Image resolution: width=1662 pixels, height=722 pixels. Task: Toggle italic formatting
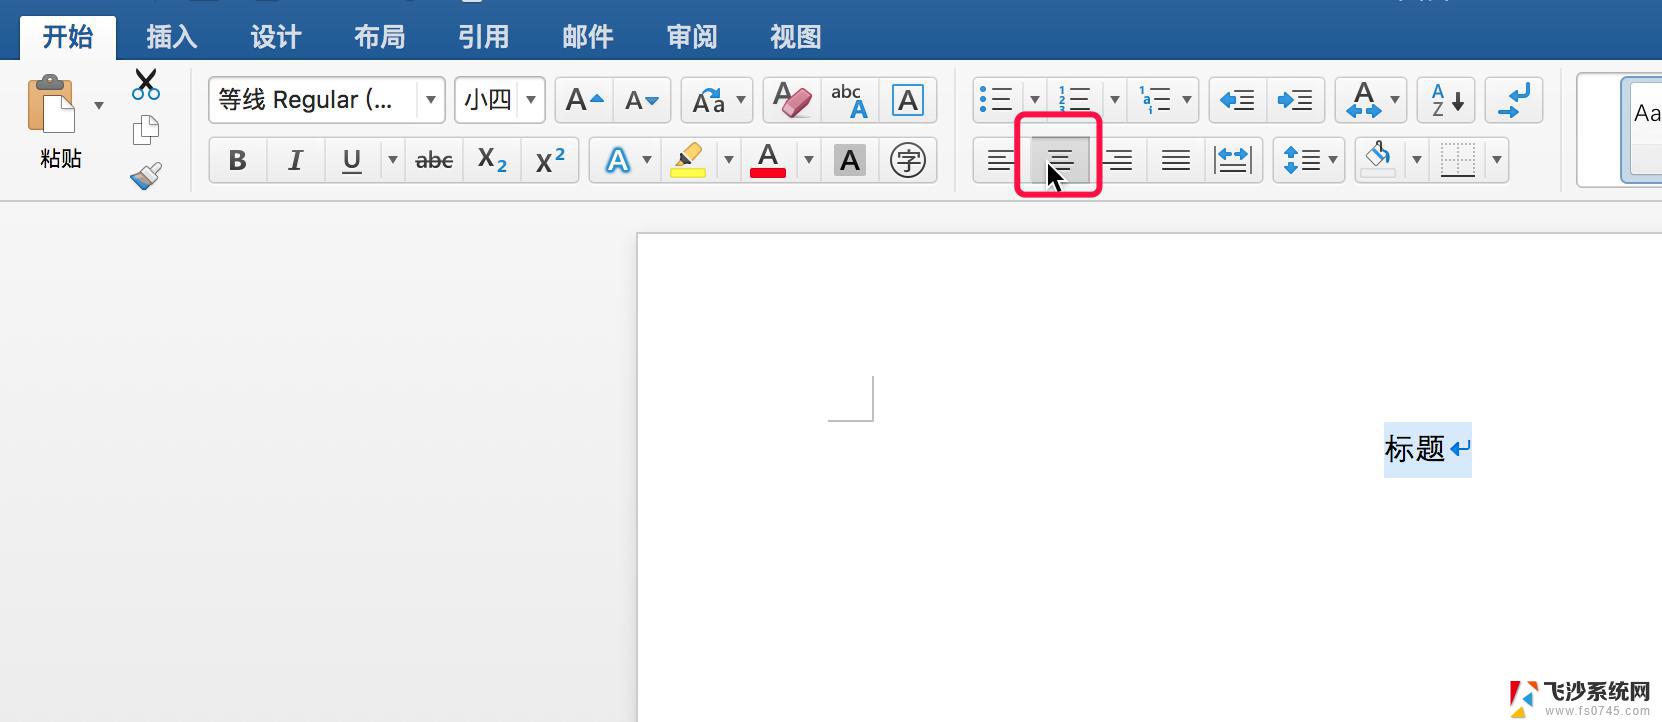(x=295, y=160)
